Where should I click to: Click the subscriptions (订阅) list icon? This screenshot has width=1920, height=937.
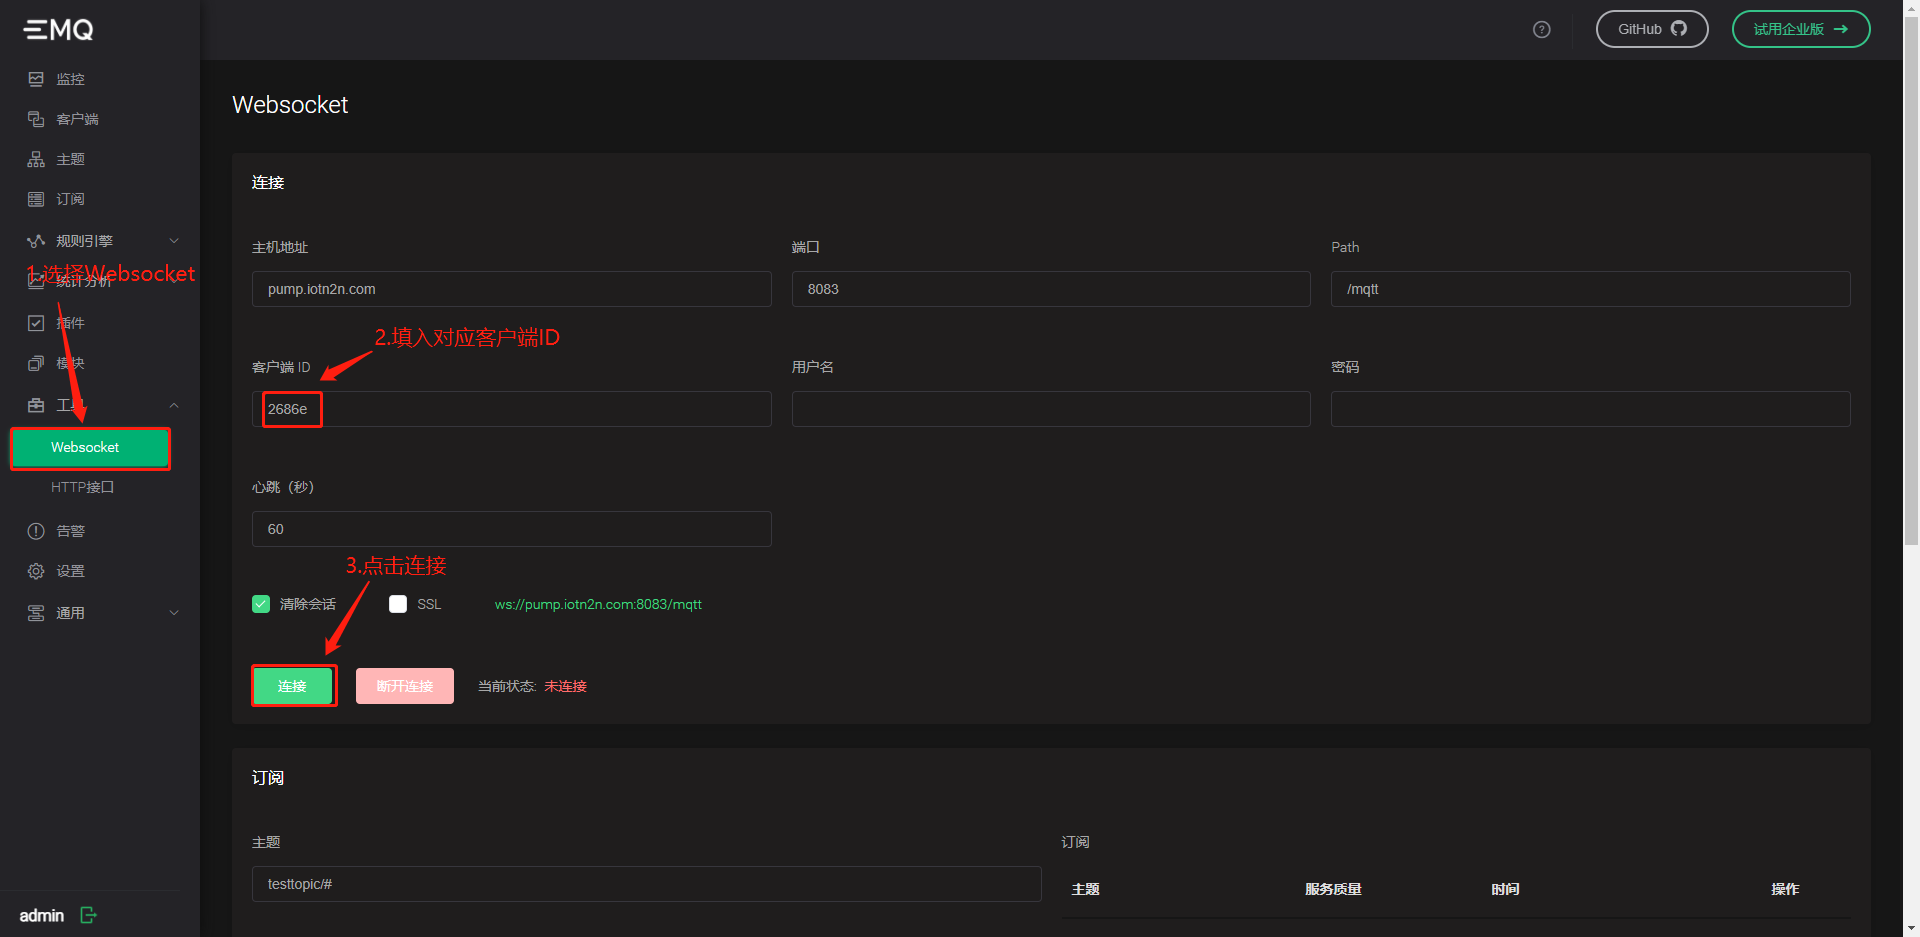(36, 199)
